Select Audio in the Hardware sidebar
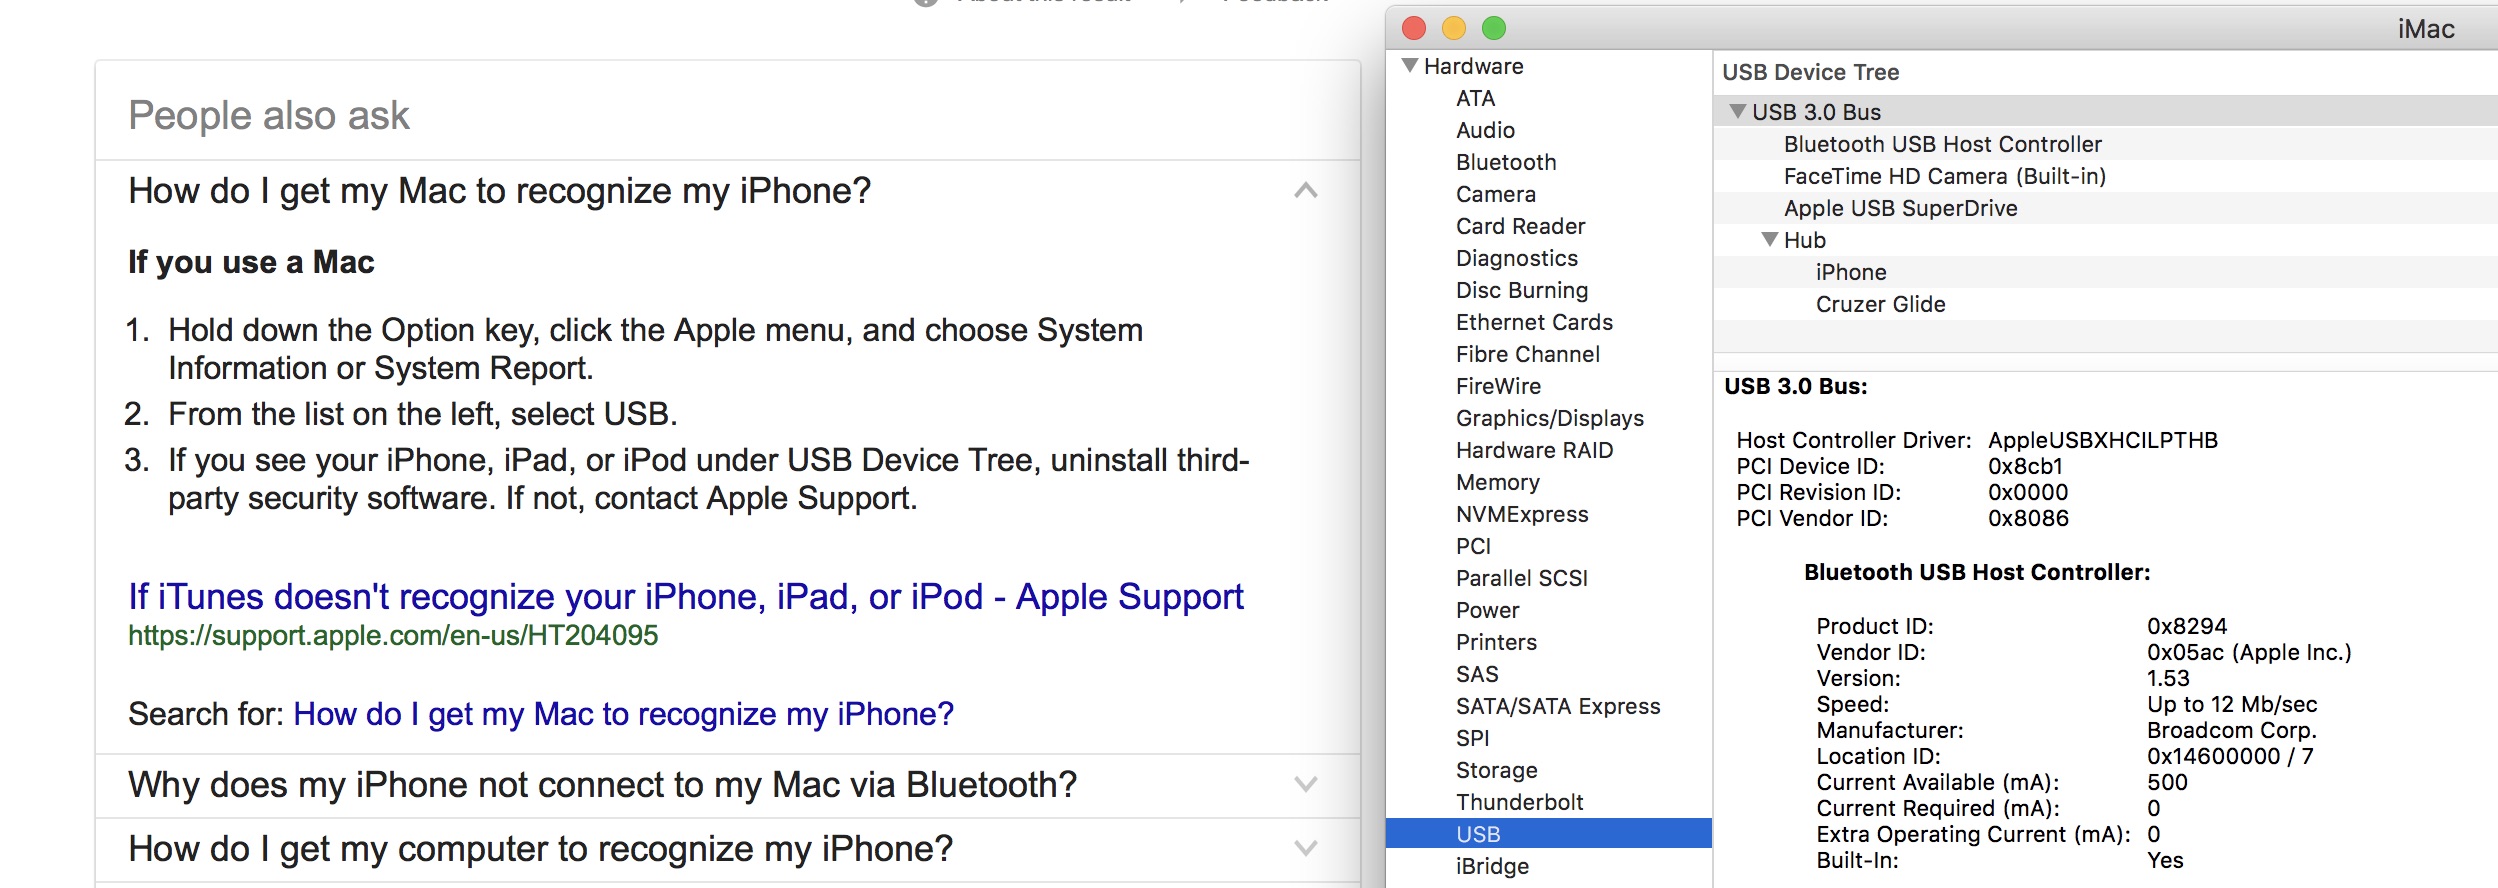Viewport: 2498px width, 888px height. 1486,130
